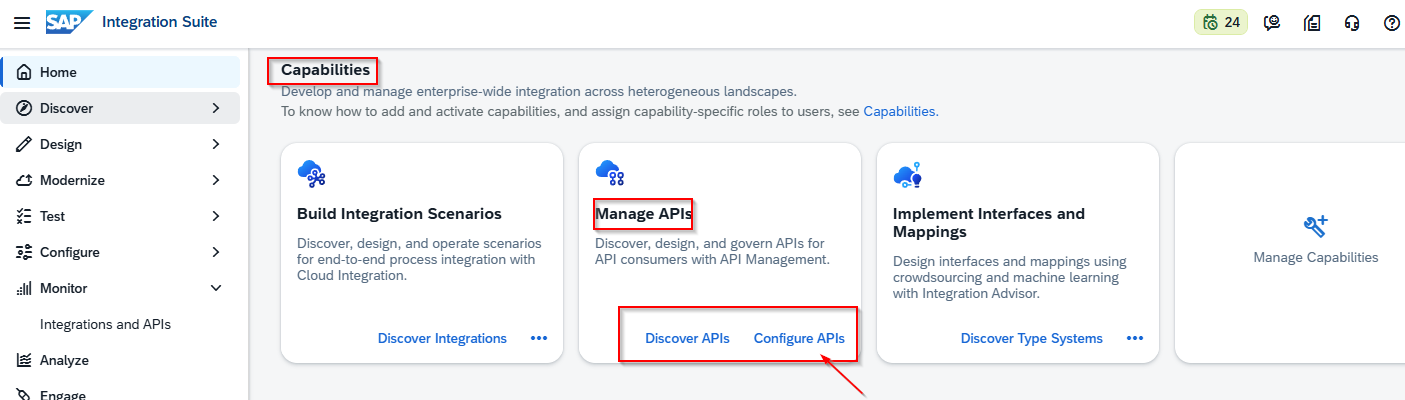Expand the Design menu chevron
Screen dimensions: 1405x400
tap(217, 144)
